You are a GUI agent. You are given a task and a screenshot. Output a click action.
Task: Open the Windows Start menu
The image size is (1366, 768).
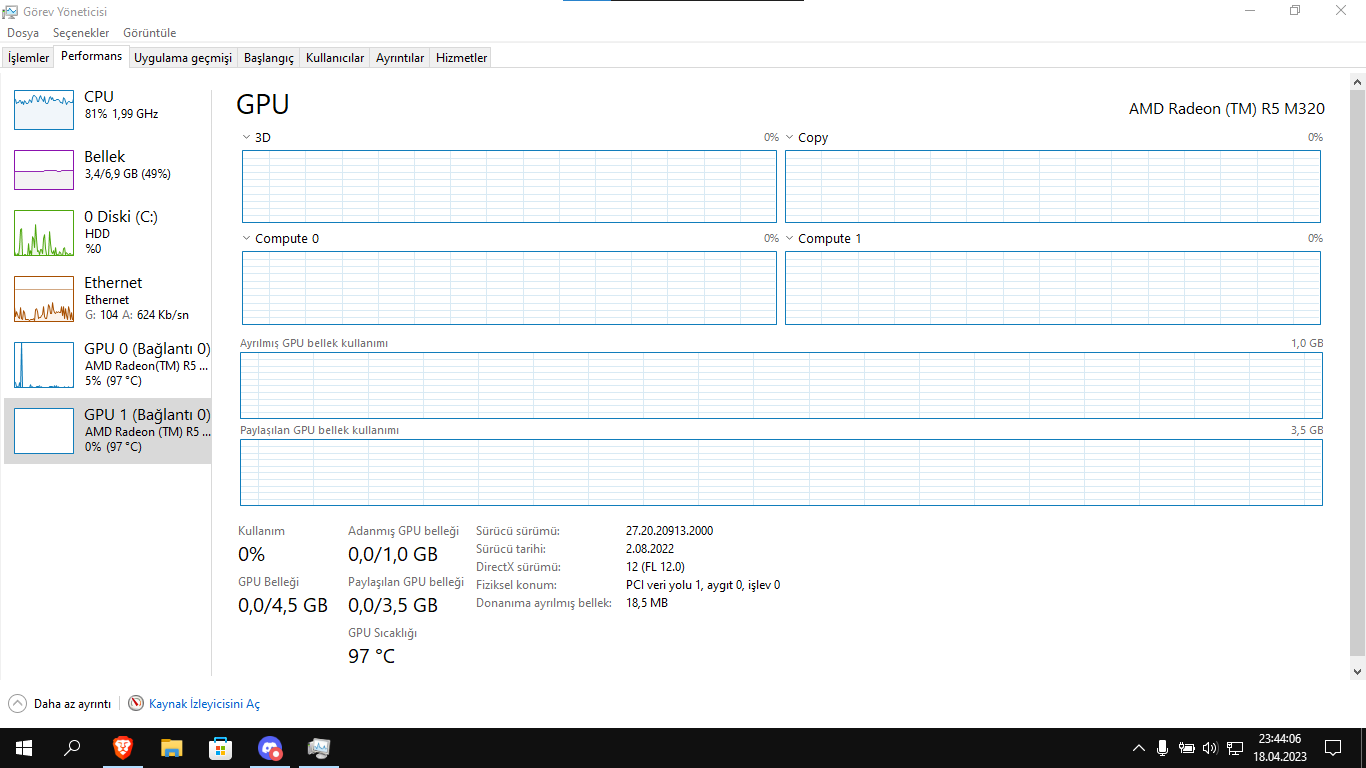24,748
